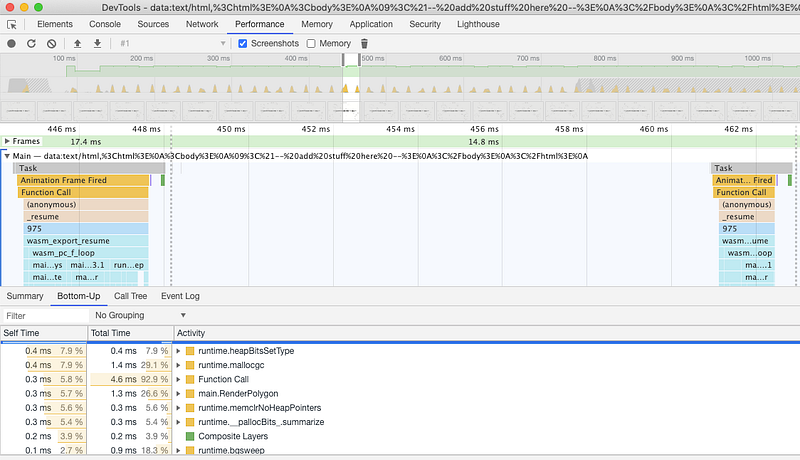Click the Filter input field
The image size is (800, 460).
[x=46, y=316]
